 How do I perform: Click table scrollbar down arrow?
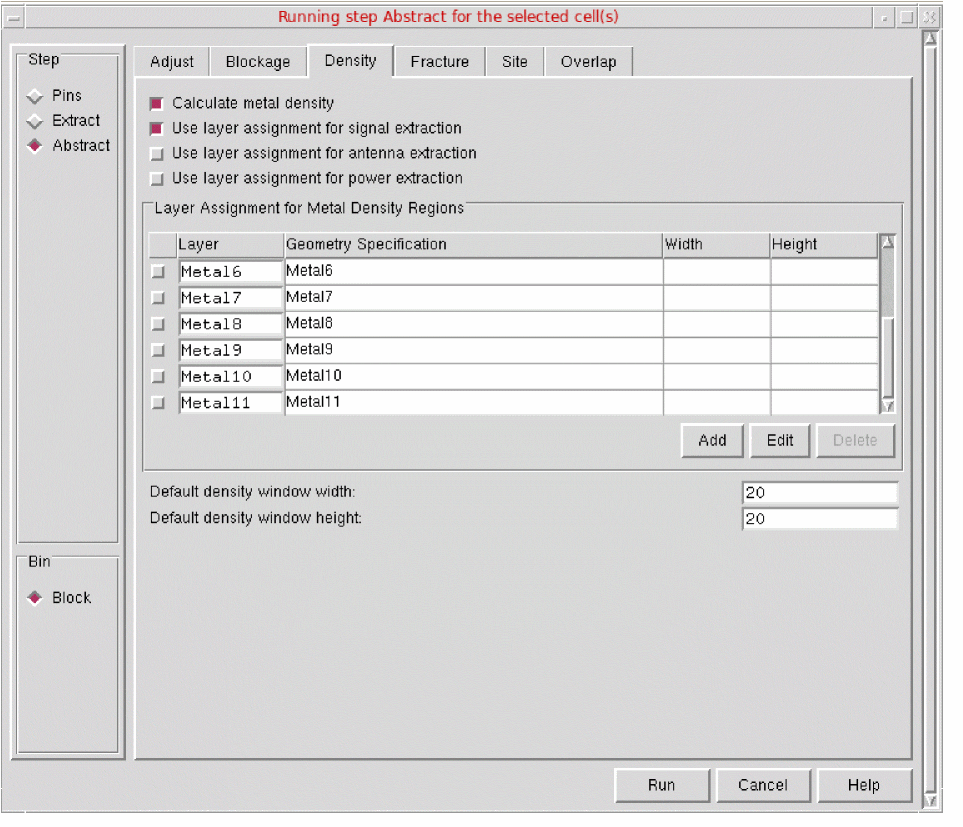click(x=886, y=405)
